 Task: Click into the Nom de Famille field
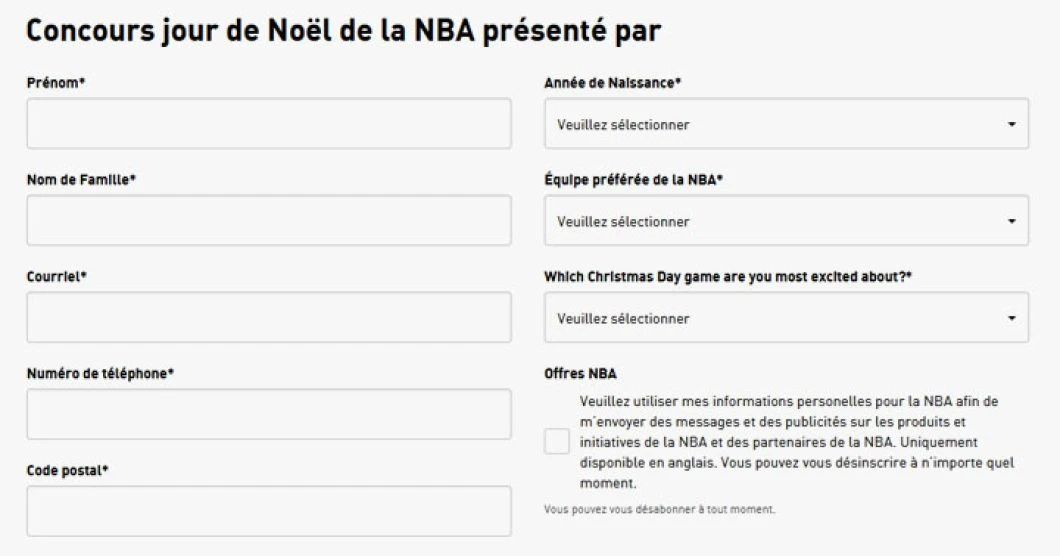click(x=269, y=221)
